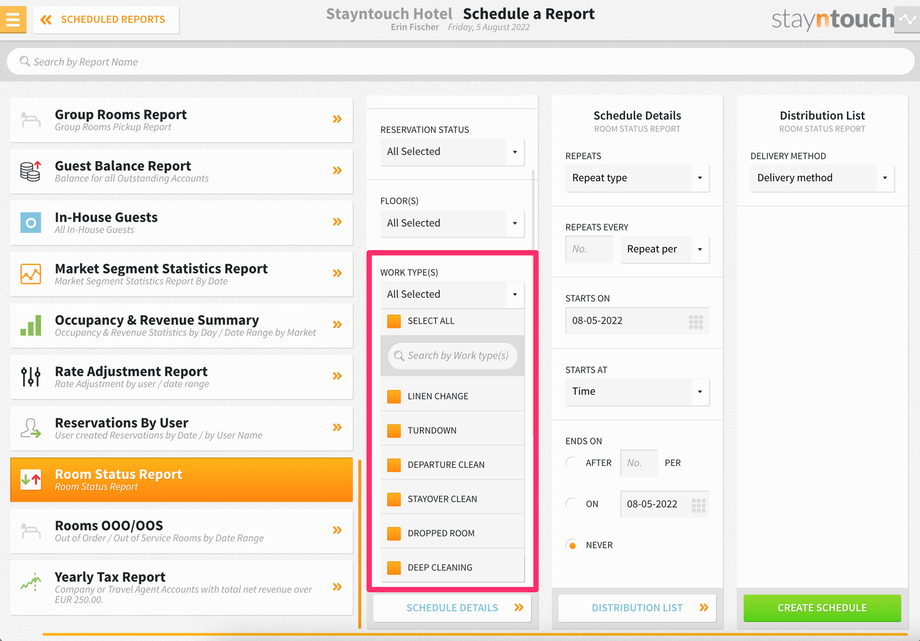Click the Rate Adjustment sliders icon
920x641 pixels.
click(x=31, y=376)
